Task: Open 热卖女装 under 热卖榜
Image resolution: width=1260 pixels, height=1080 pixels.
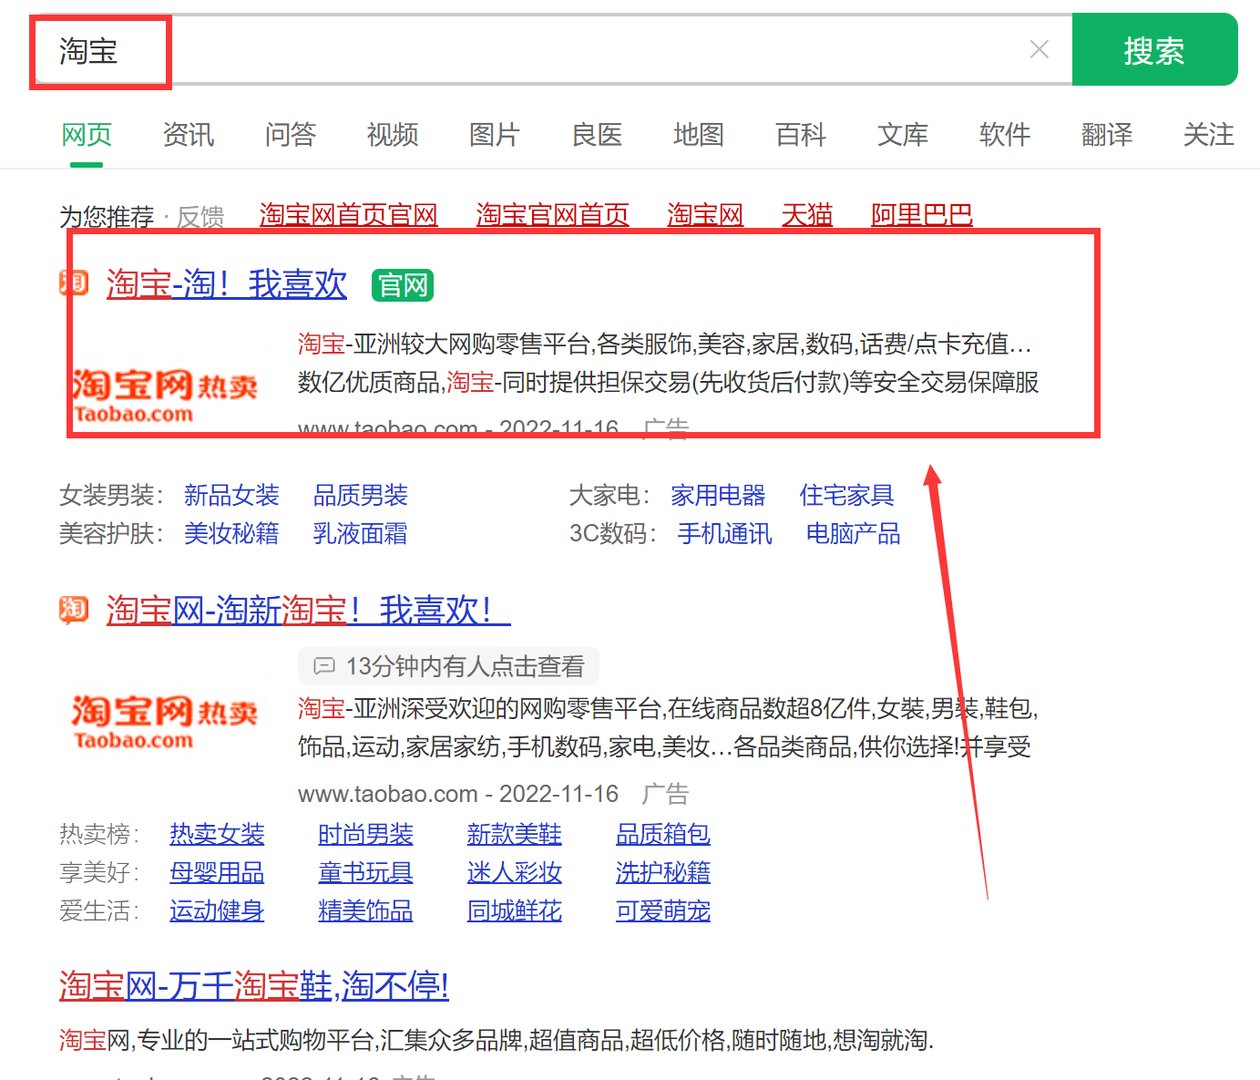Action: [217, 834]
